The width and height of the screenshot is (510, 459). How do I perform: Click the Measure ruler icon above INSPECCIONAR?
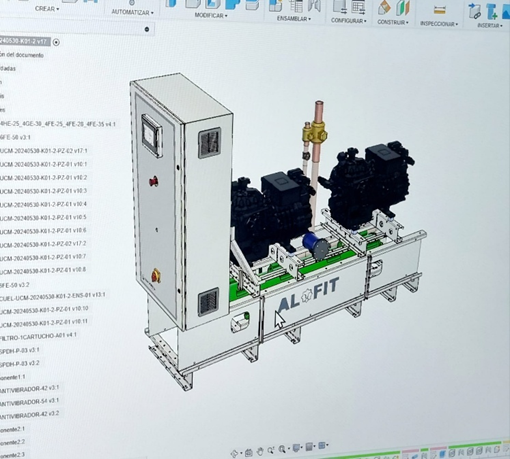pyautogui.click(x=440, y=11)
